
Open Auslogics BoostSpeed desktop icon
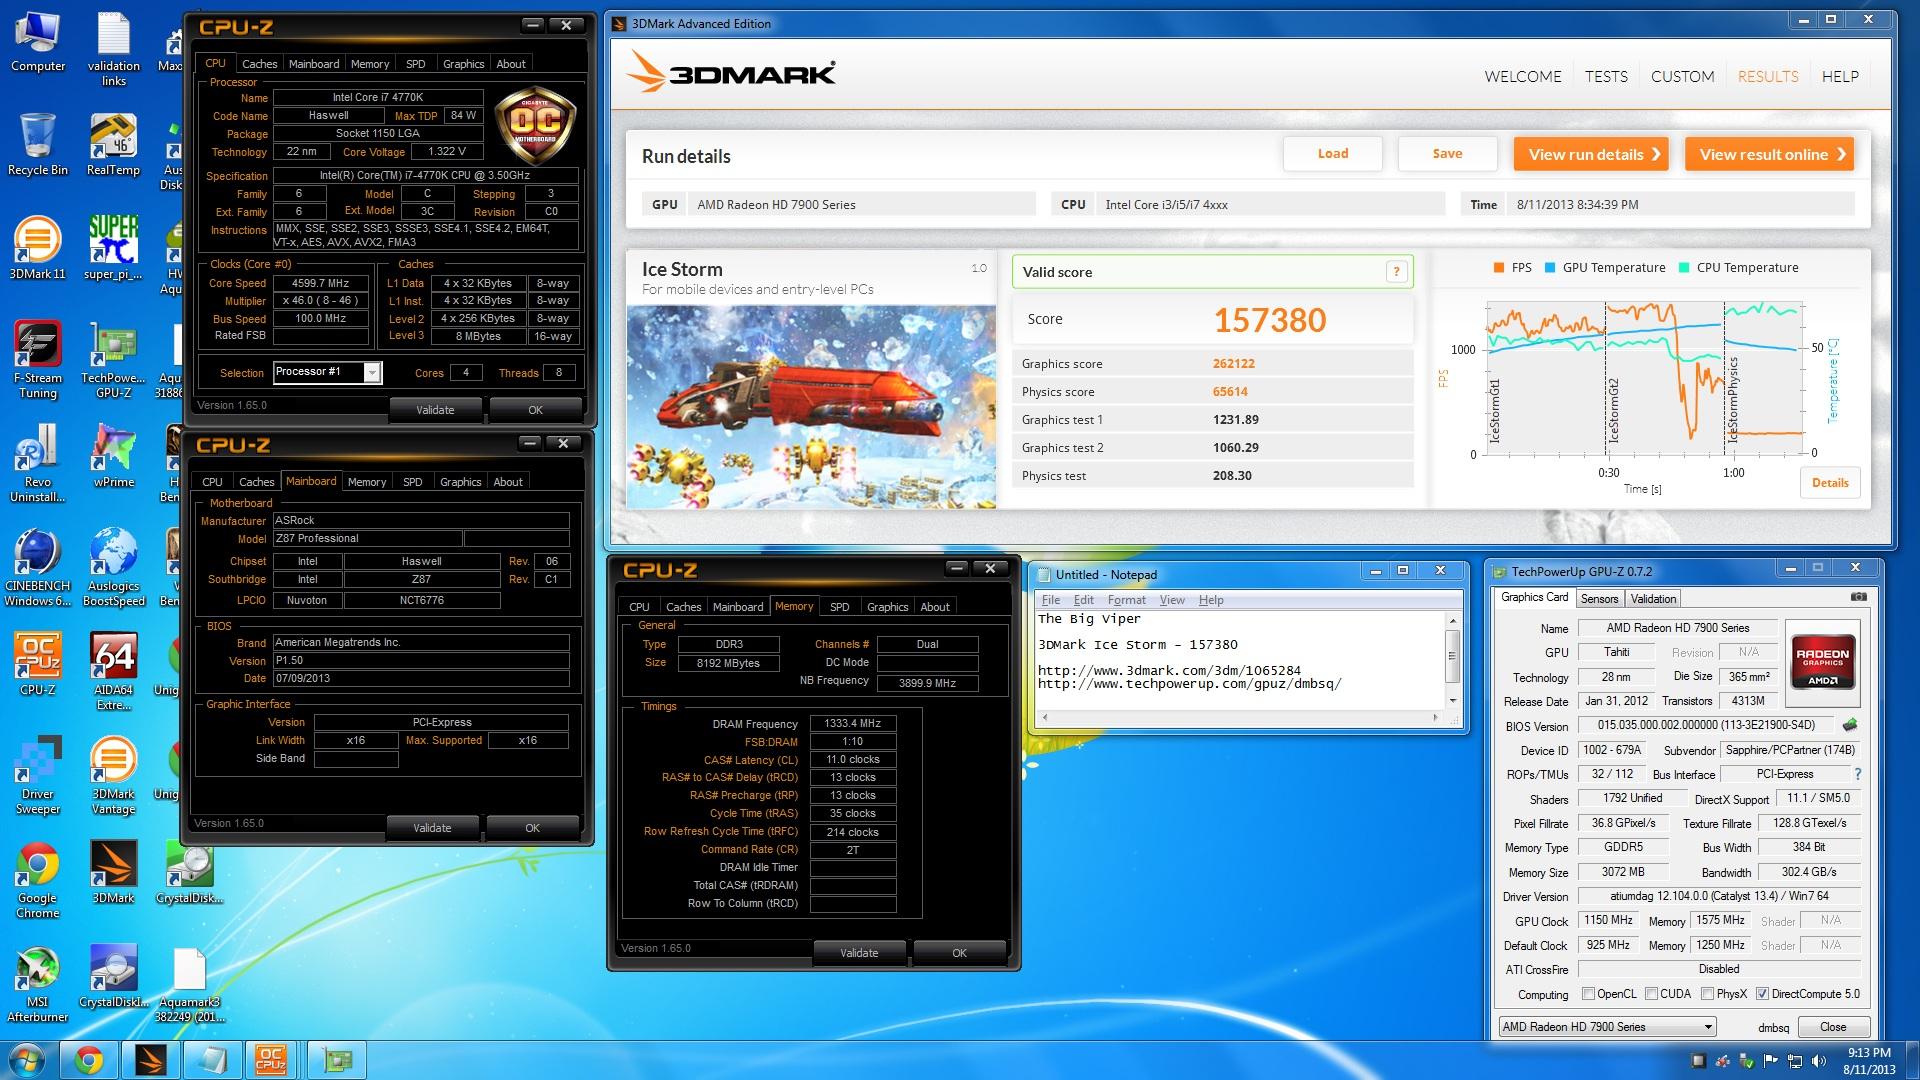tap(114, 568)
